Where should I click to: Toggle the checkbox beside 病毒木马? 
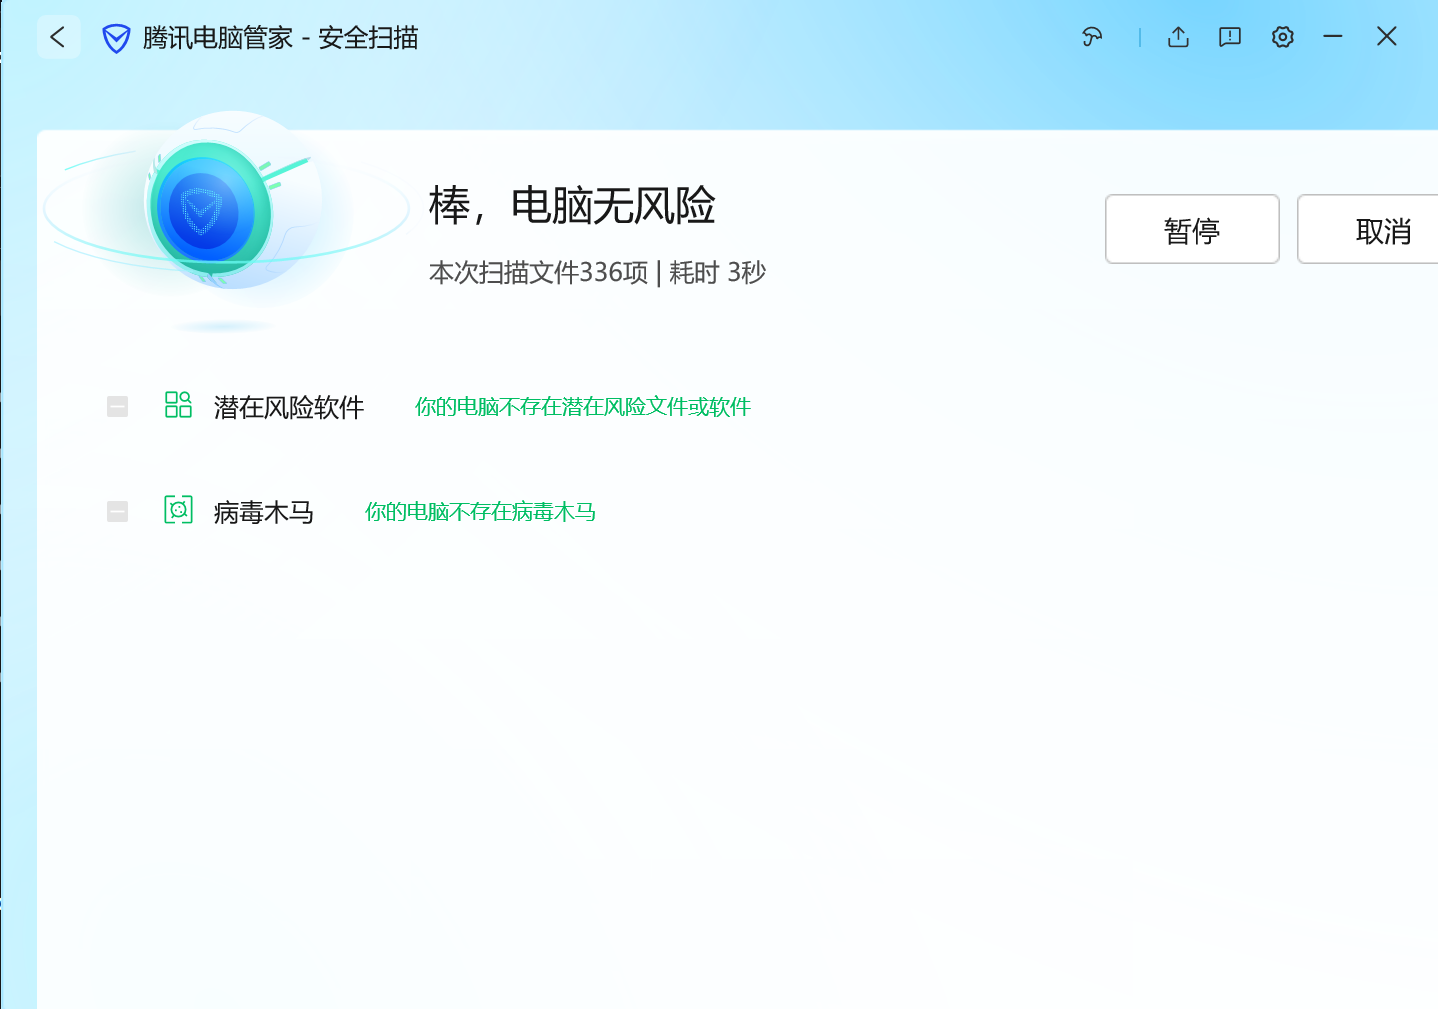[x=118, y=512]
